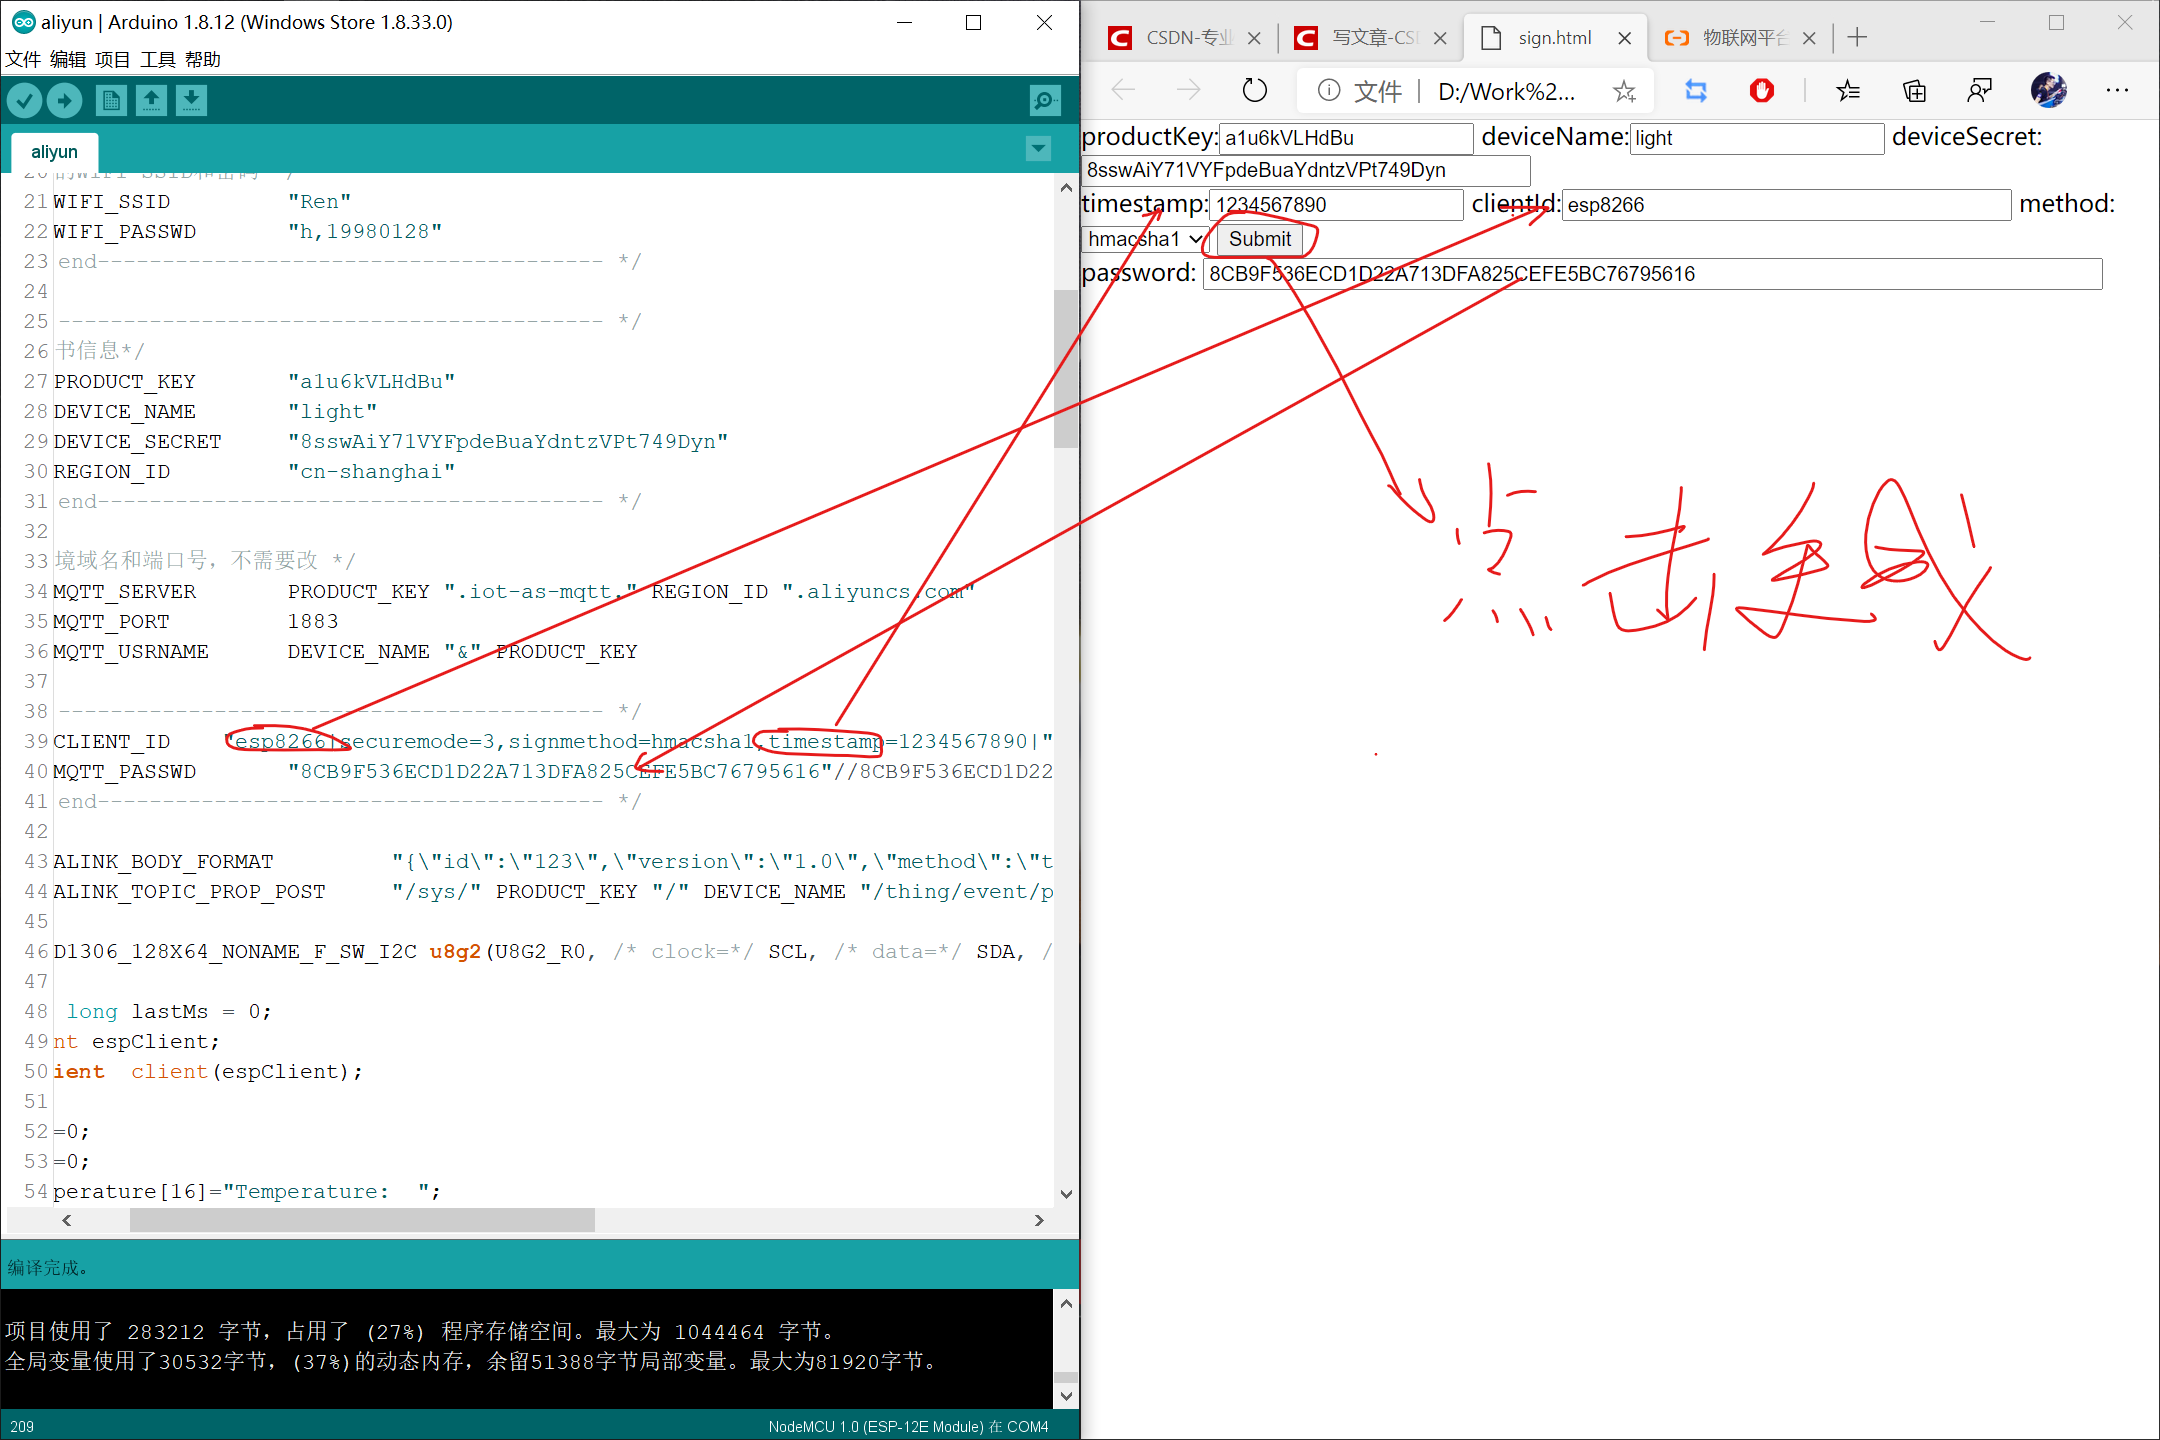The width and height of the screenshot is (2160, 1440).
Task: Click the Submit button
Action: (x=1259, y=239)
